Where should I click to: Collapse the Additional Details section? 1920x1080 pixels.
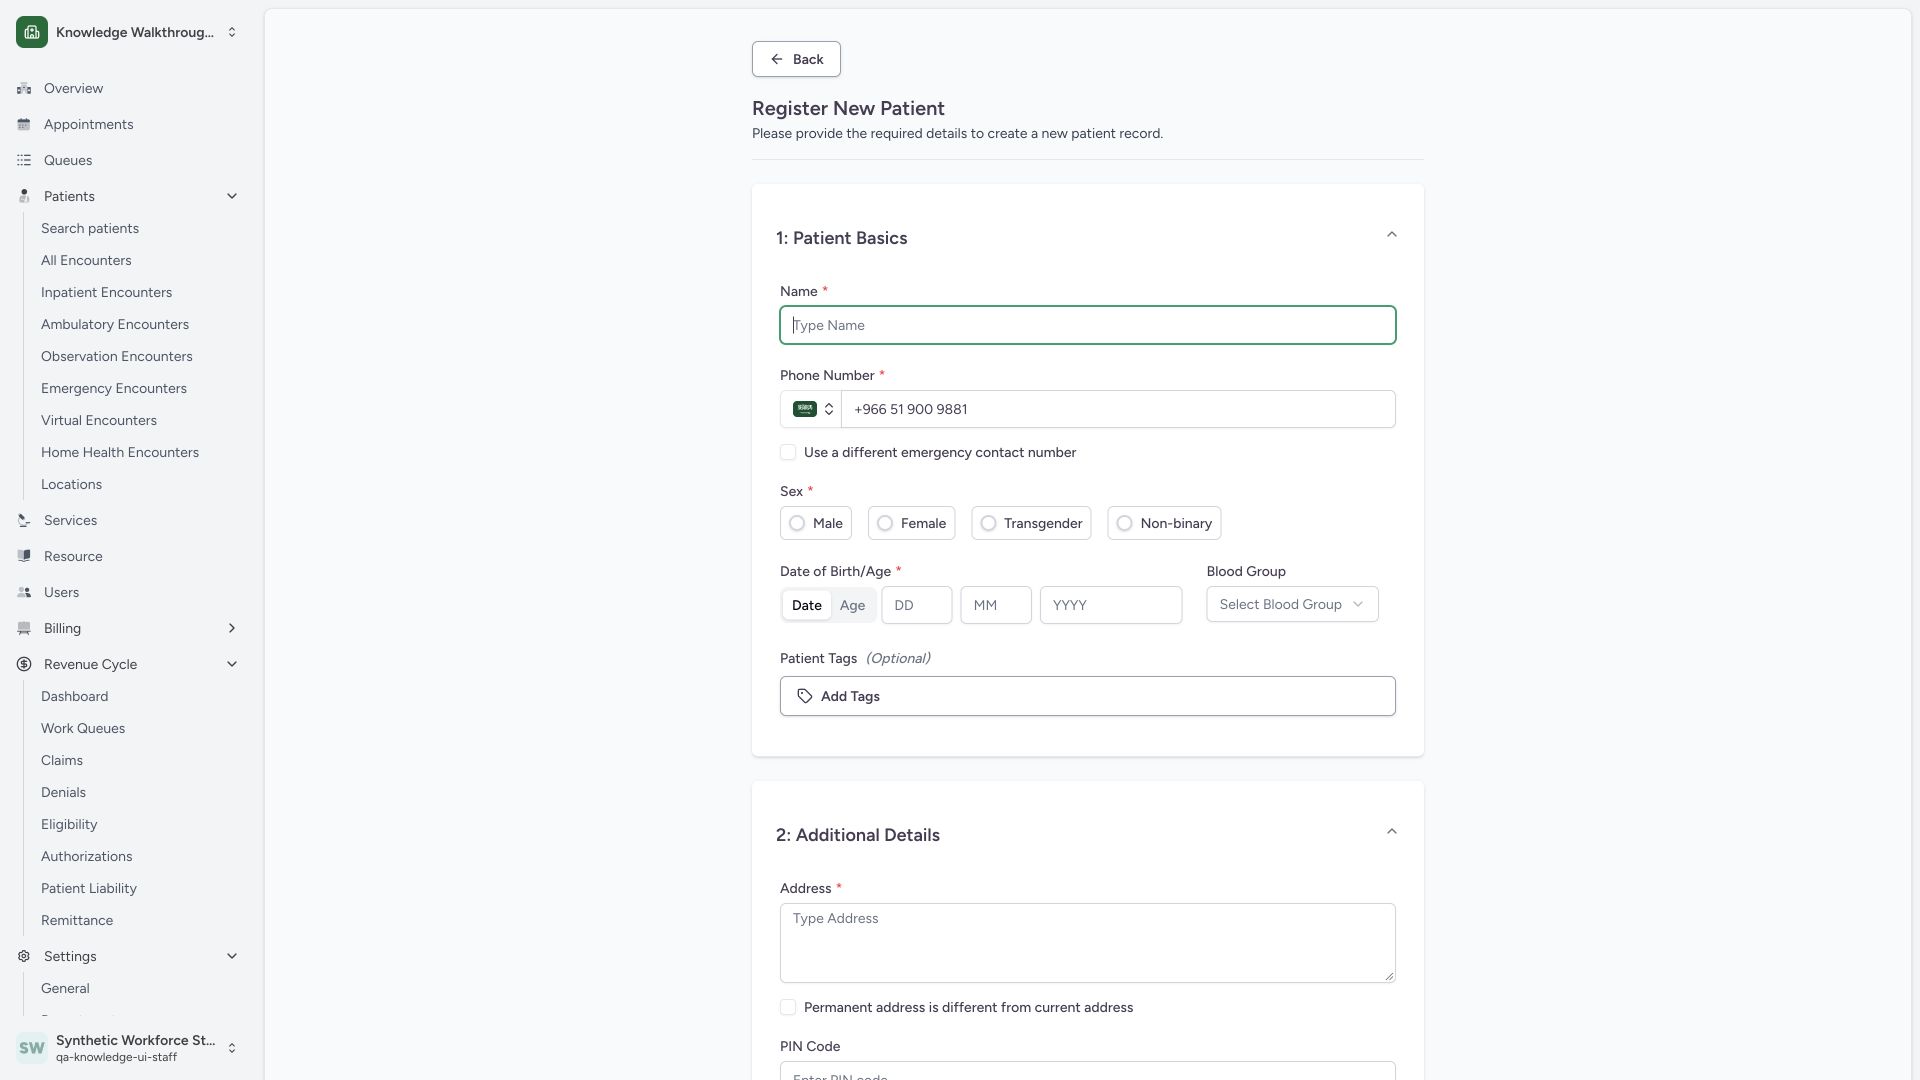click(1391, 832)
